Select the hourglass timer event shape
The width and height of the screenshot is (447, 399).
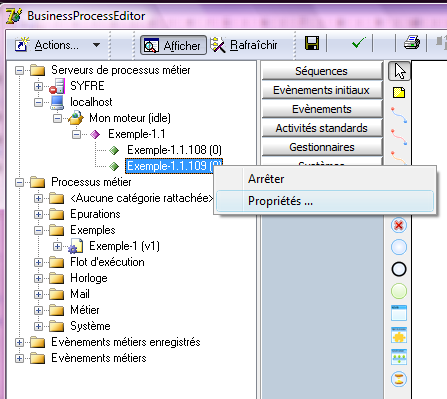pos(399,379)
